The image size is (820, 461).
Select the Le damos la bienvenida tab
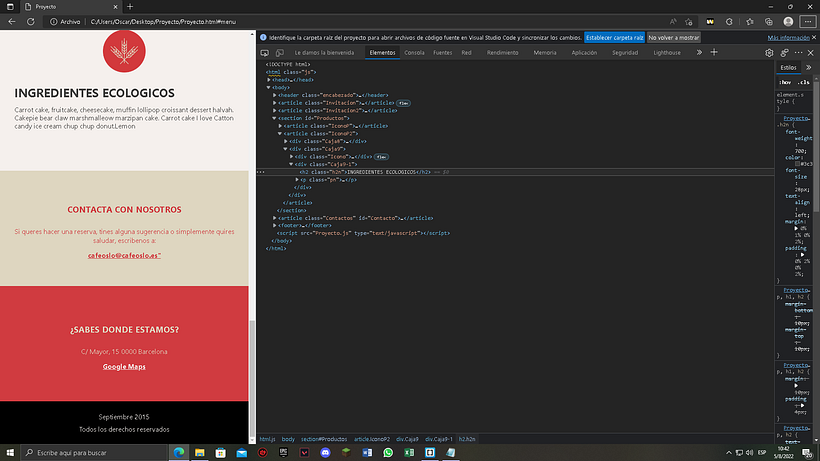324,53
